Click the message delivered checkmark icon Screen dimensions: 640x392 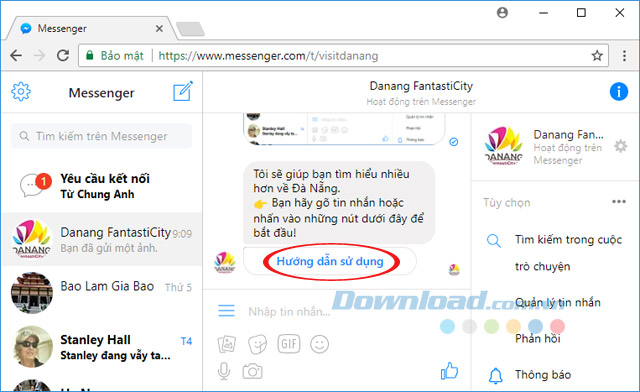pos(453,142)
